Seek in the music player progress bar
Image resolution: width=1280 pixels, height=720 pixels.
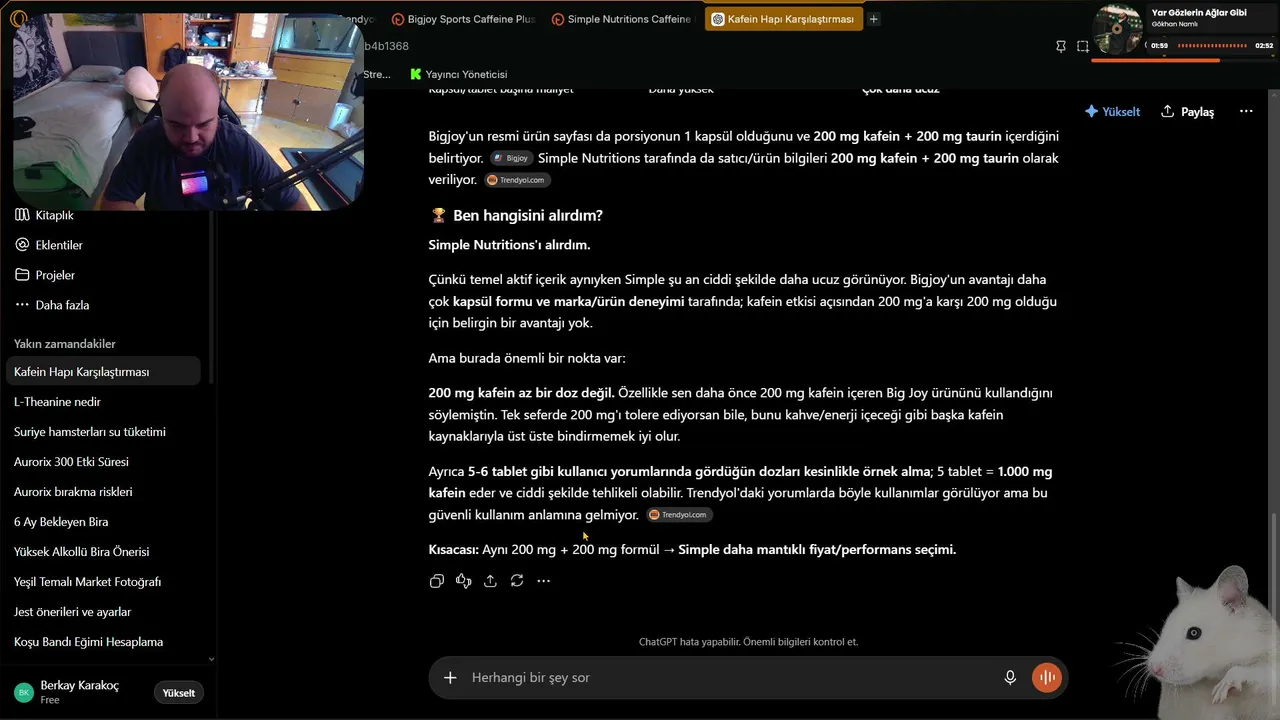(x=1182, y=61)
